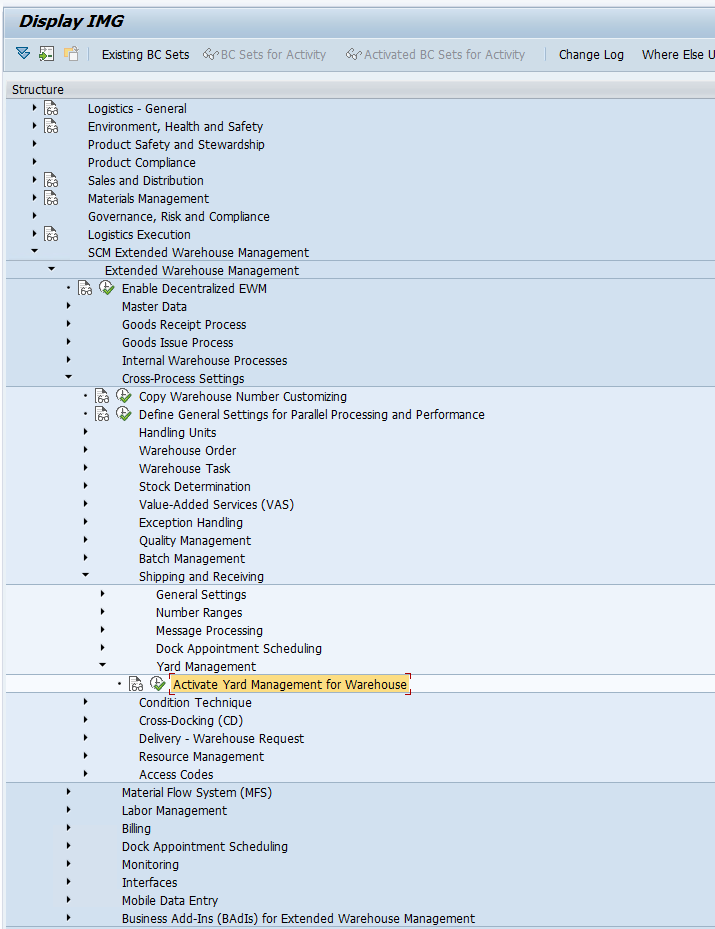Open documentation icon for Enable Decentralized EWM
This screenshot has width=715, height=929.
click(x=85, y=289)
